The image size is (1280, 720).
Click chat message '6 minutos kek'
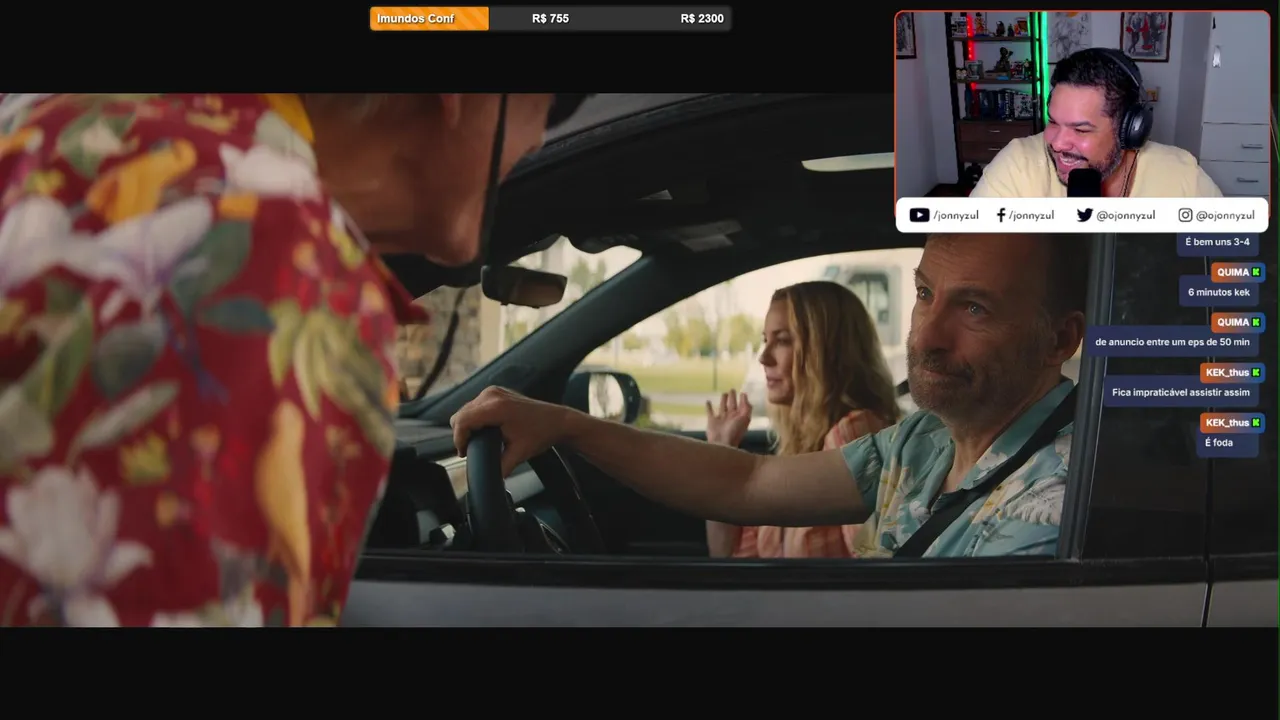coord(1219,292)
